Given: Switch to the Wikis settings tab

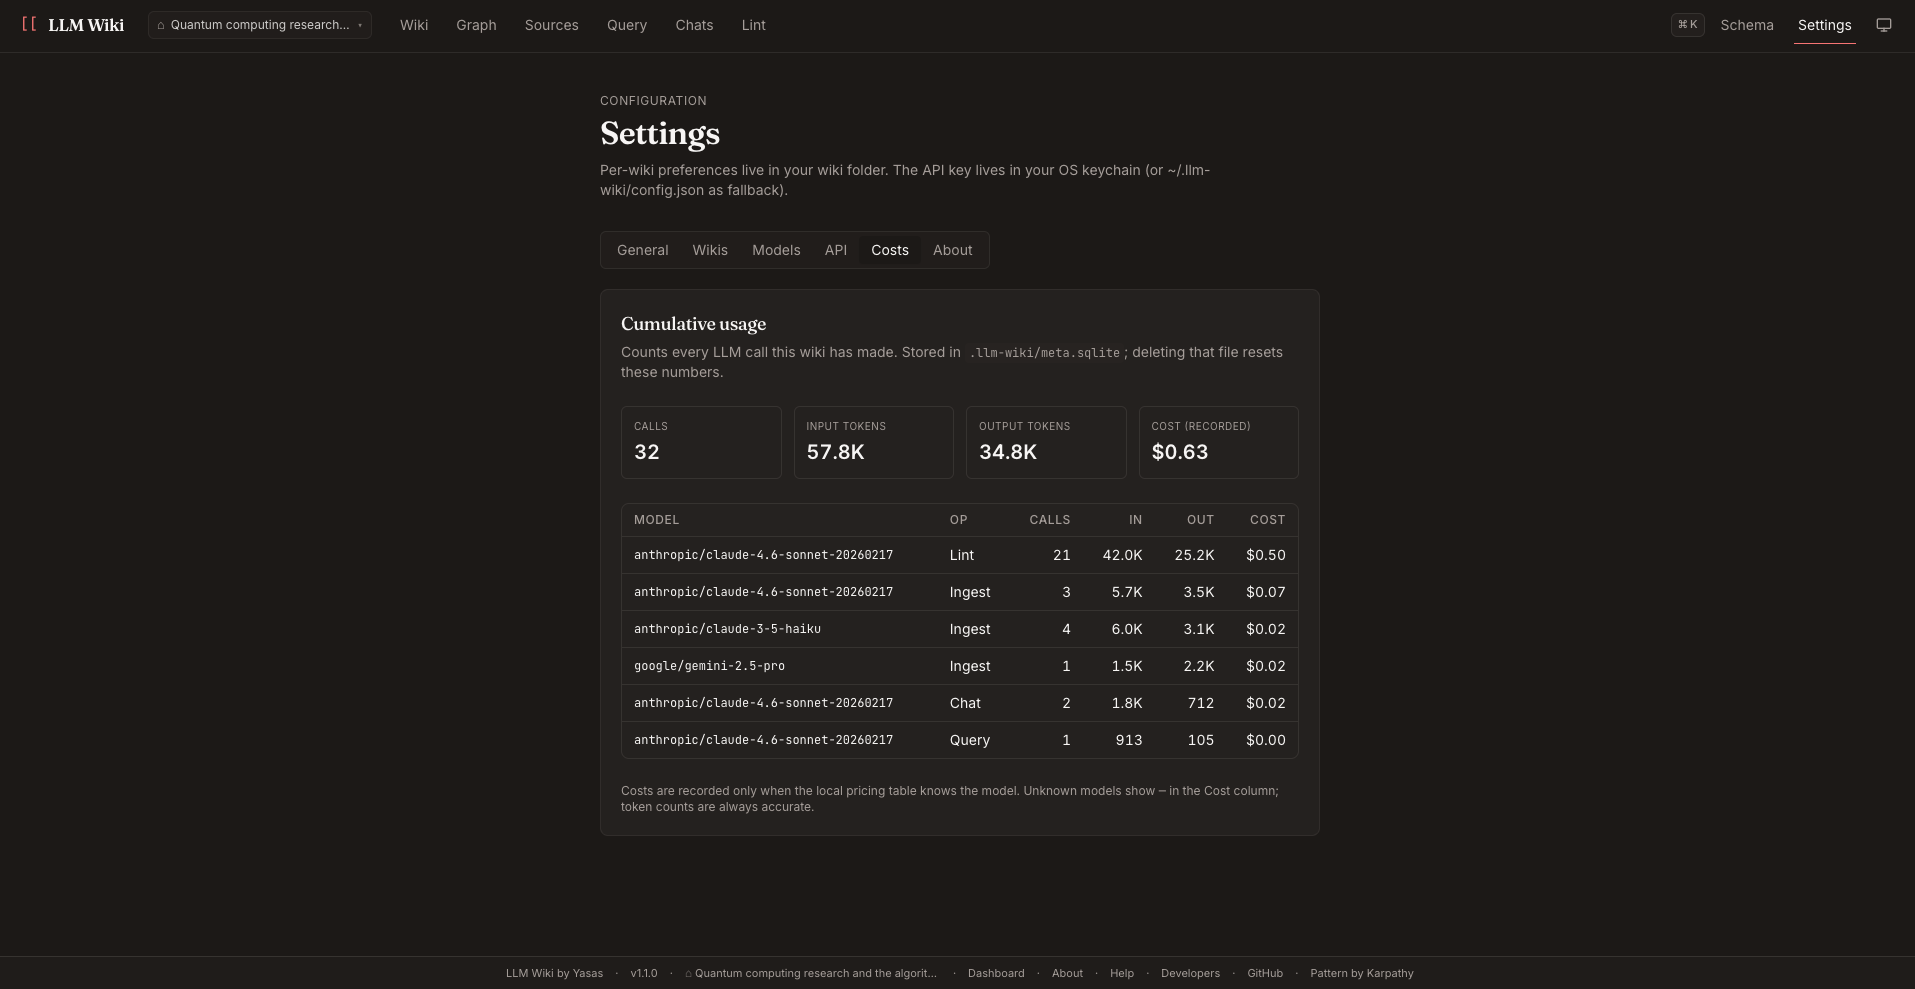Looking at the screenshot, I should (x=710, y=250).
